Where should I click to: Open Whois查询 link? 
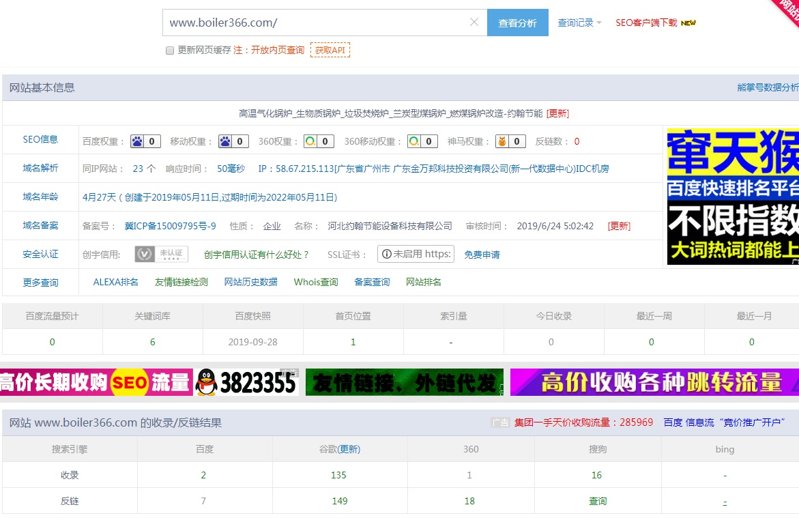(x=316, y=282)
